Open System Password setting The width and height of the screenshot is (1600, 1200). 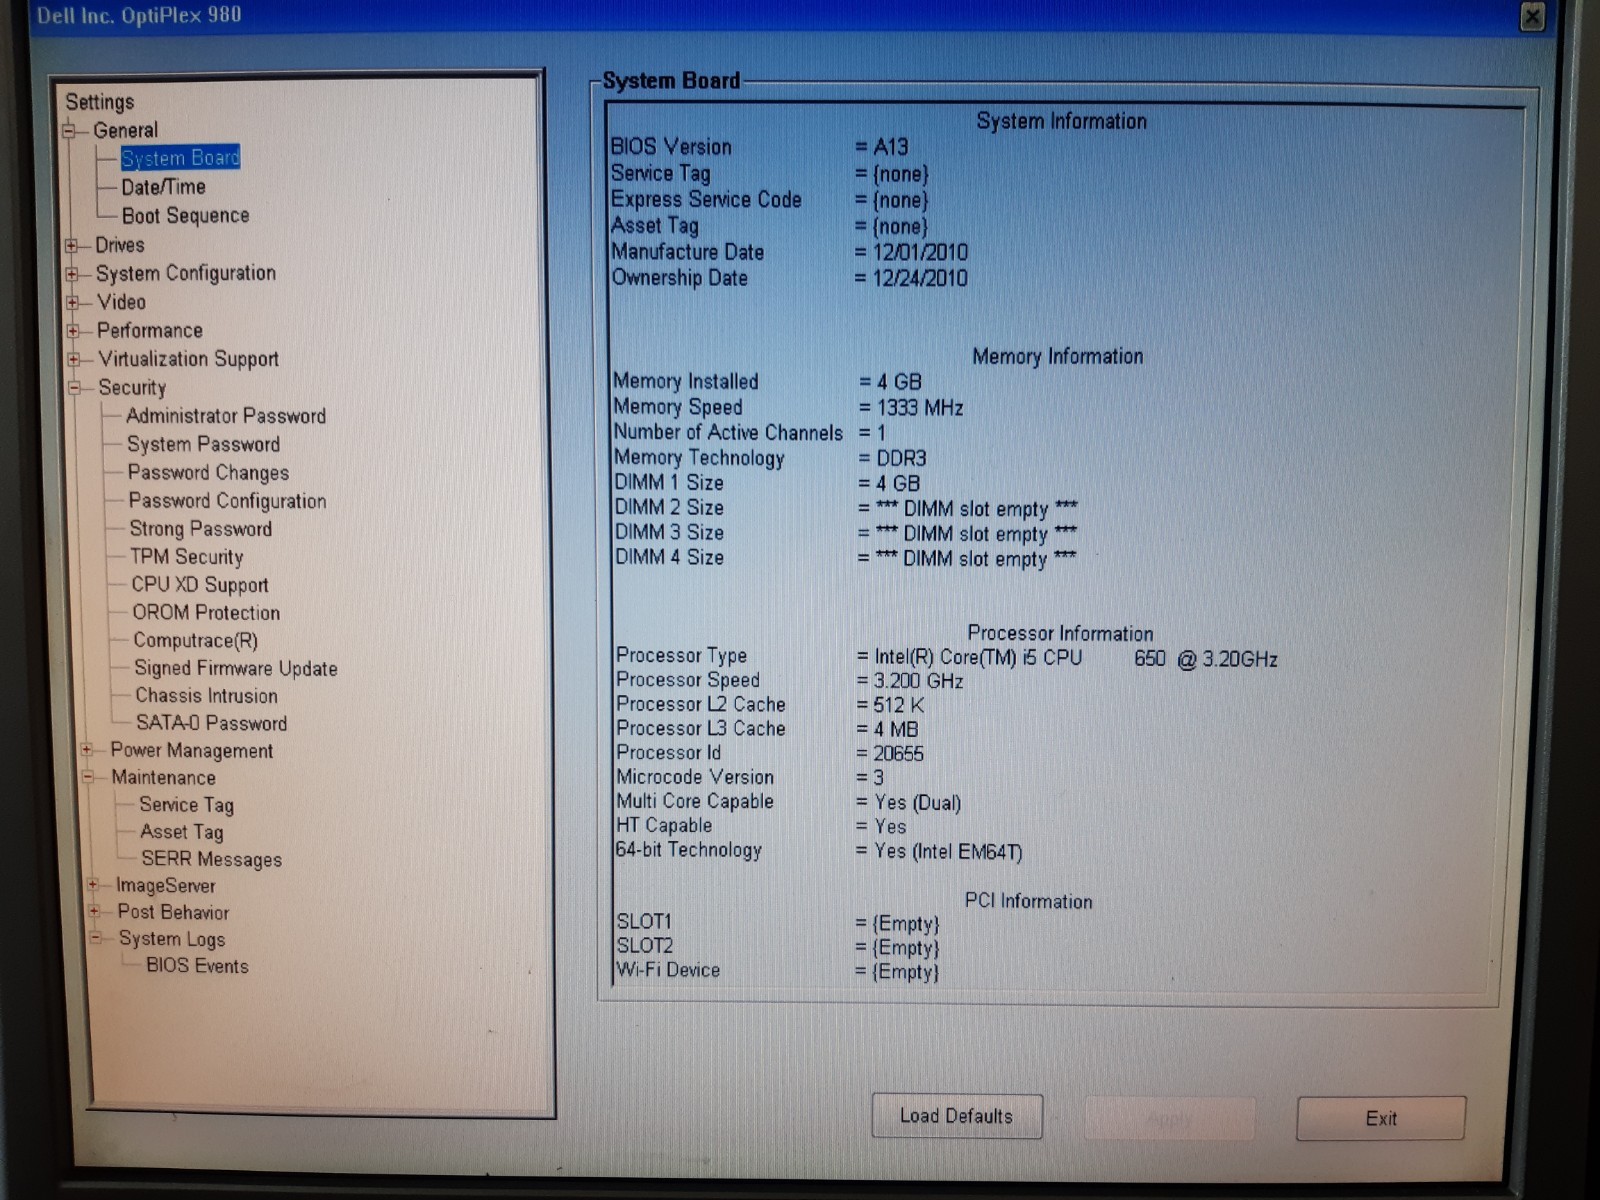204,444
